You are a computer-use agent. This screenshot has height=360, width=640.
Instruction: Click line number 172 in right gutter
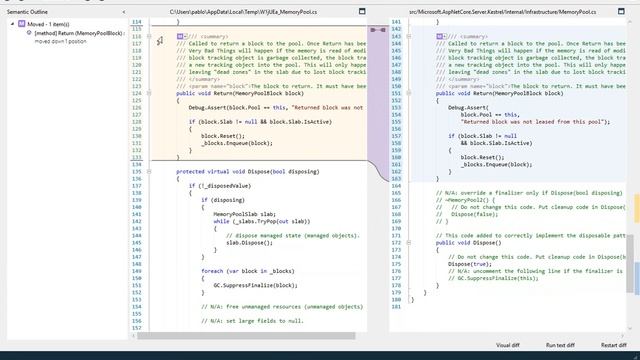coord(396,243)
